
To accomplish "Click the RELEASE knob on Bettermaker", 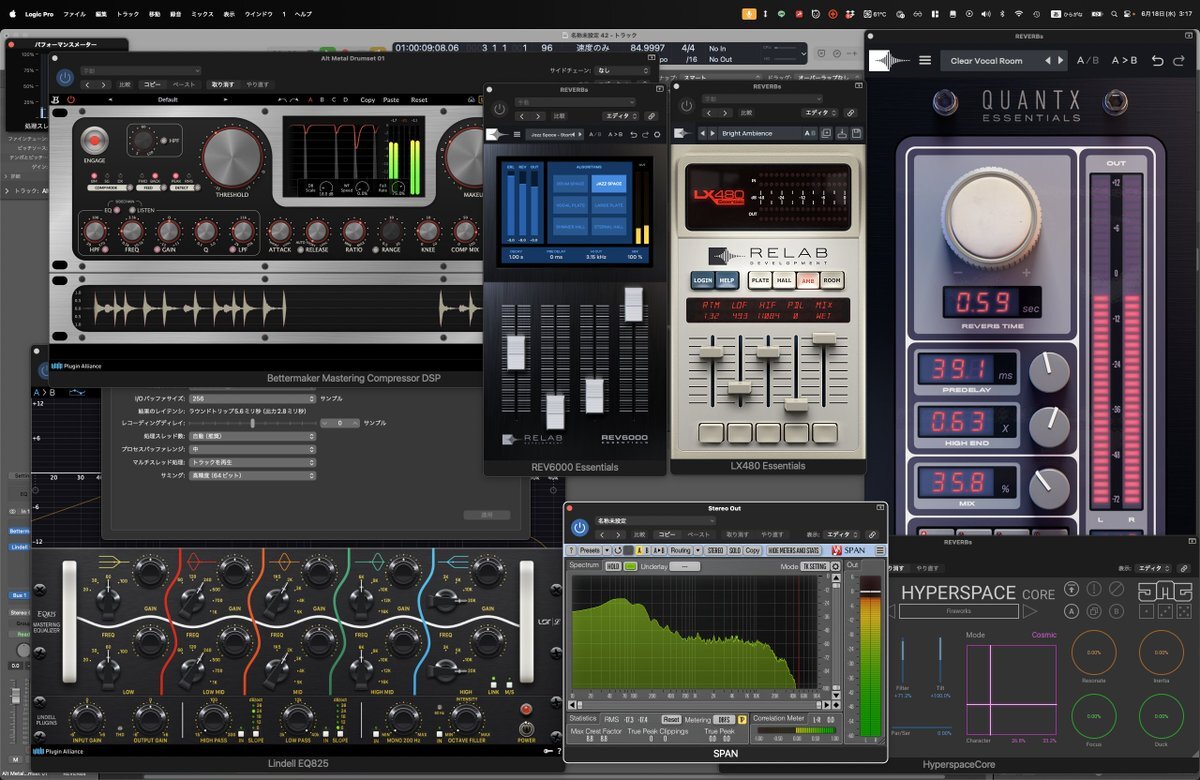I will 316,231.
